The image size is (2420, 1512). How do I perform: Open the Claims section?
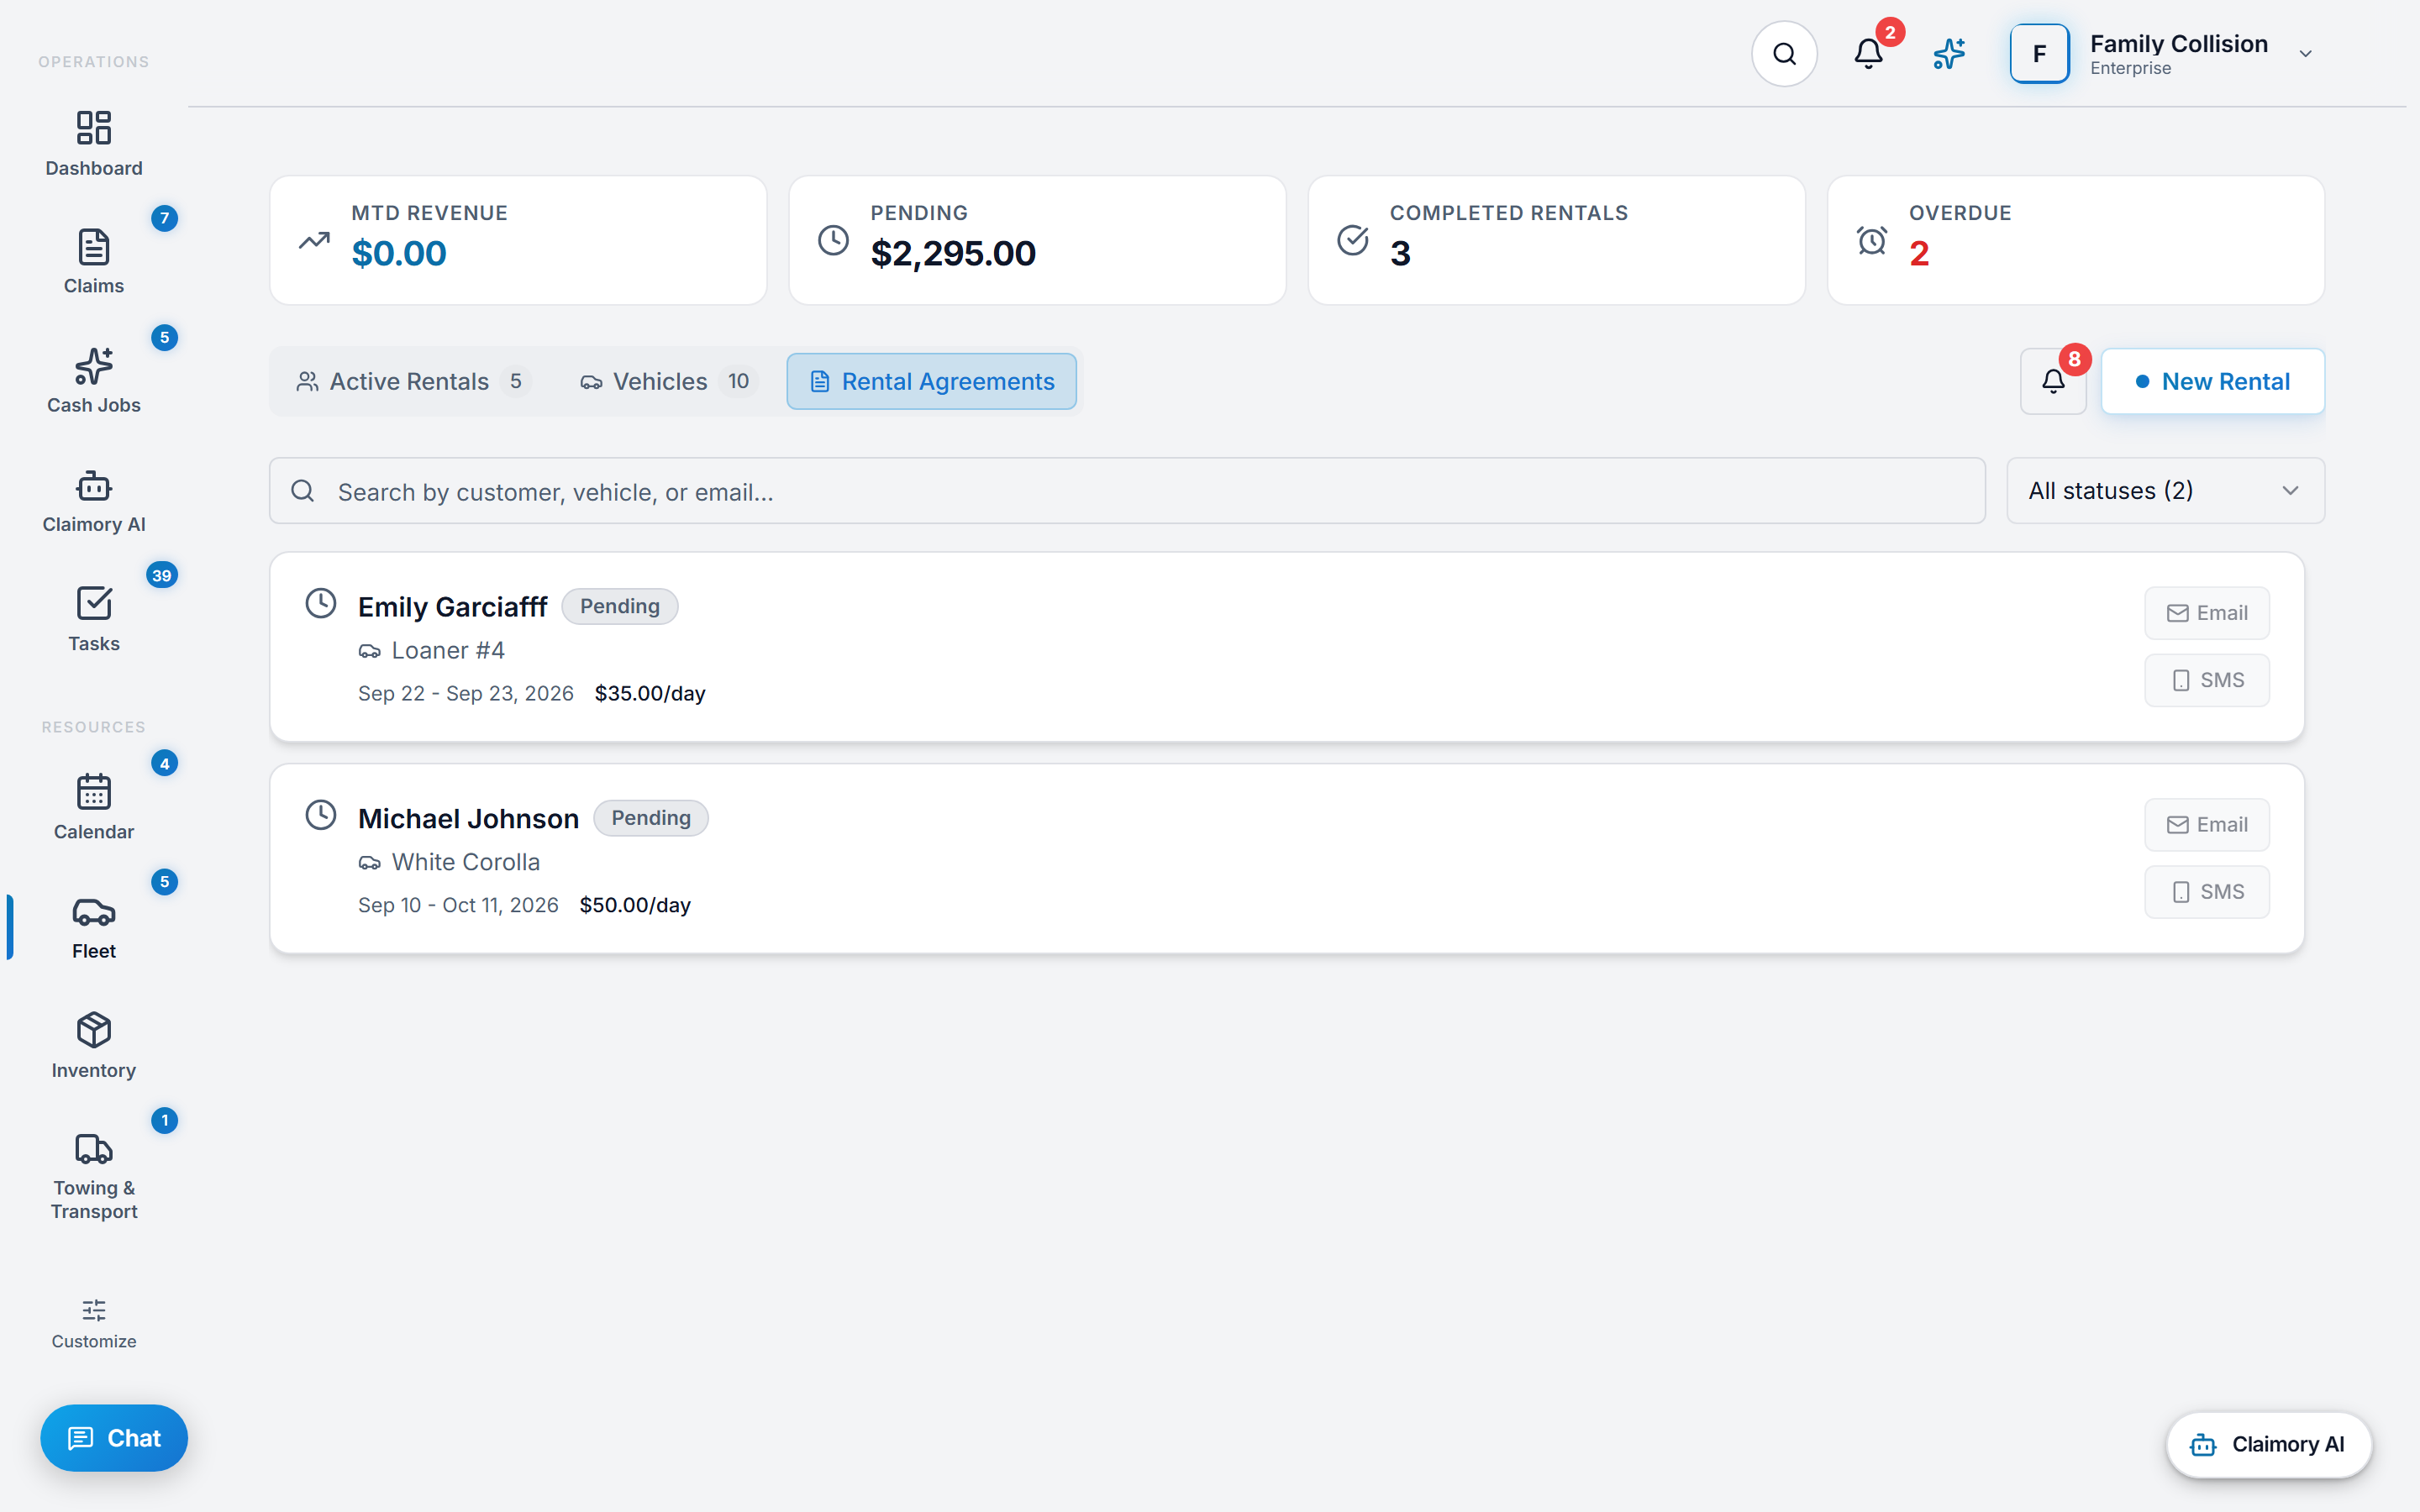pos(94,262)
